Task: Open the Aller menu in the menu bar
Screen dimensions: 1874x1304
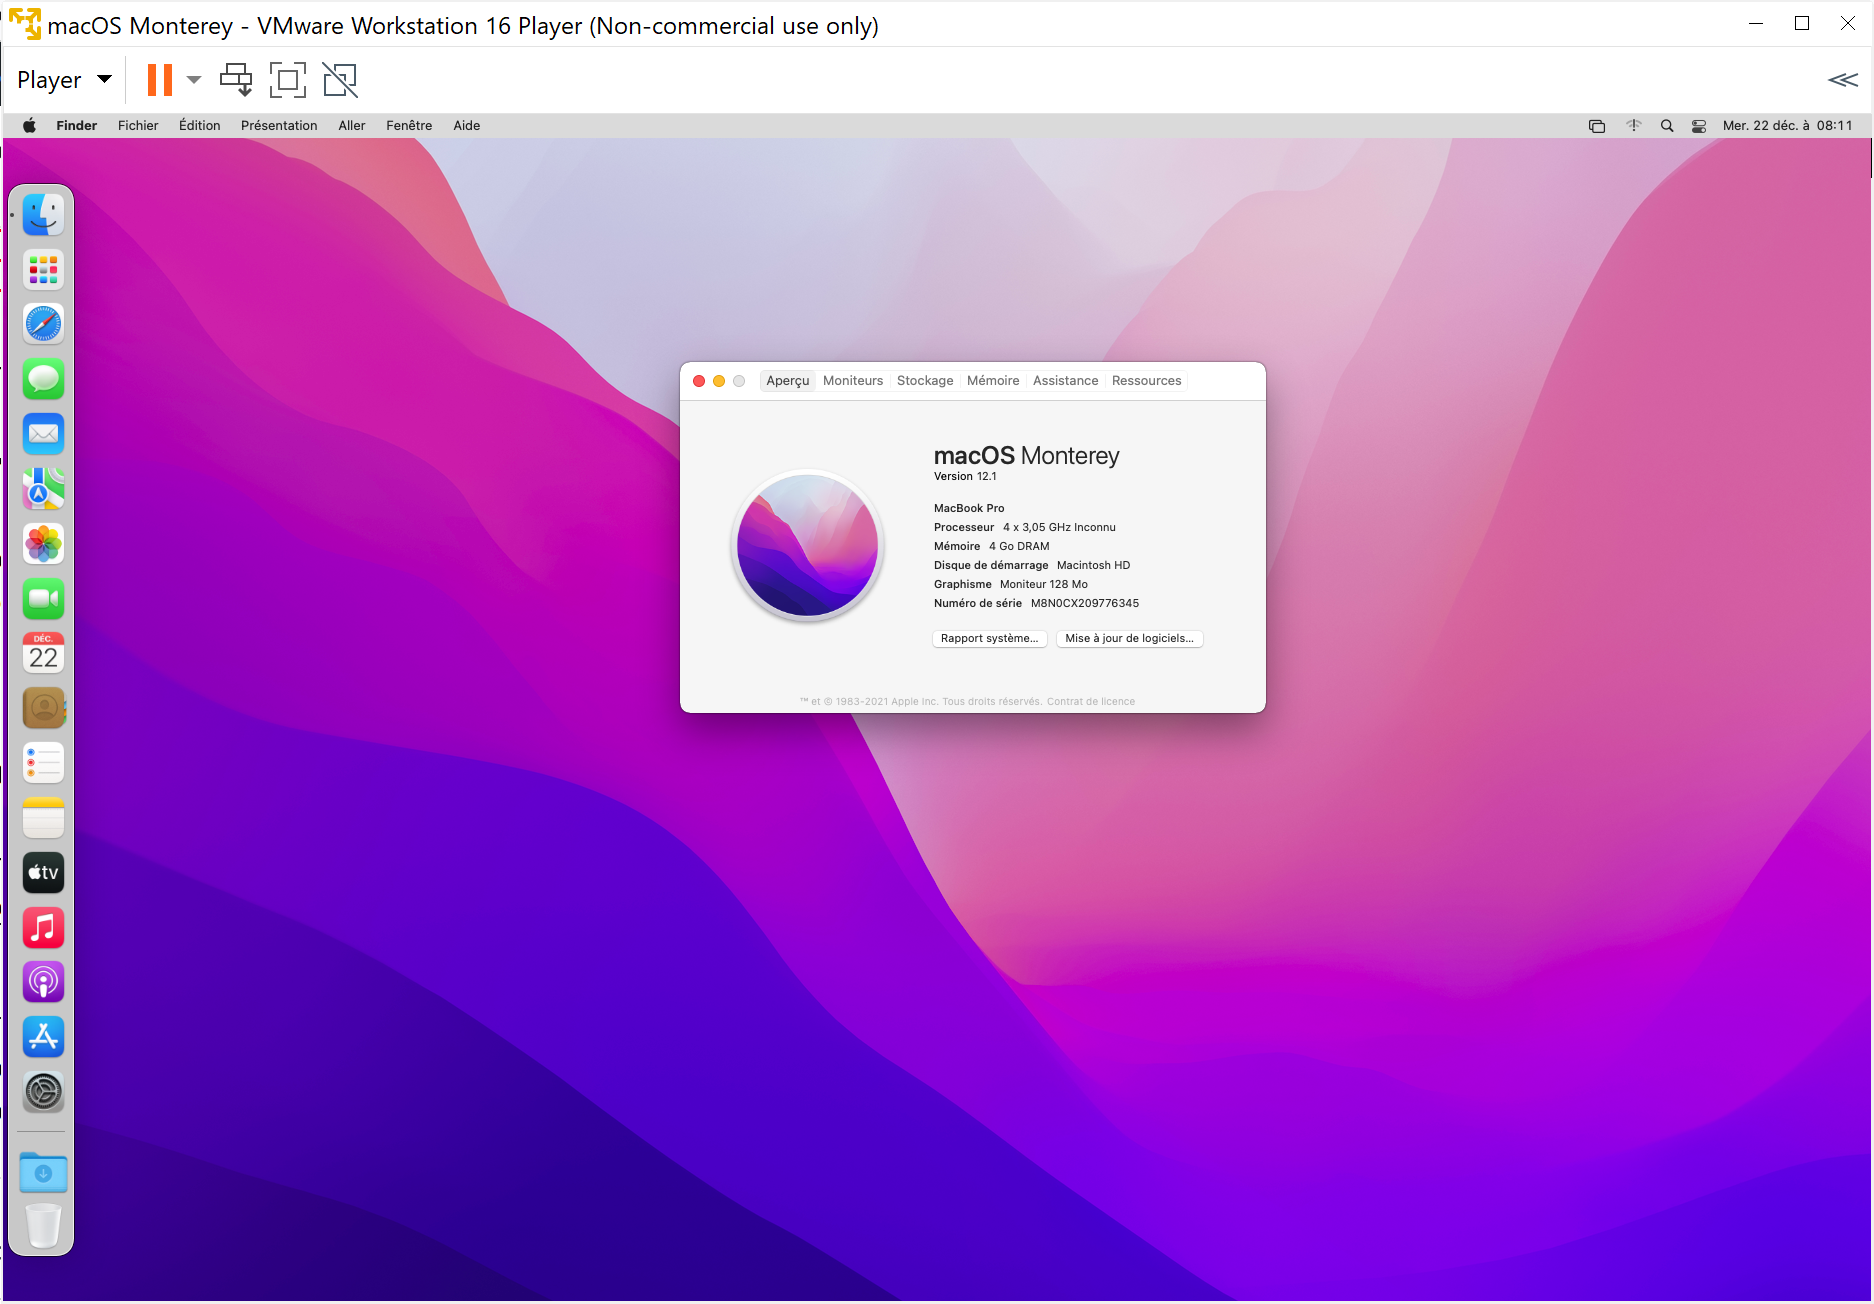Action: pyautogui.click(x=351, y=125)
